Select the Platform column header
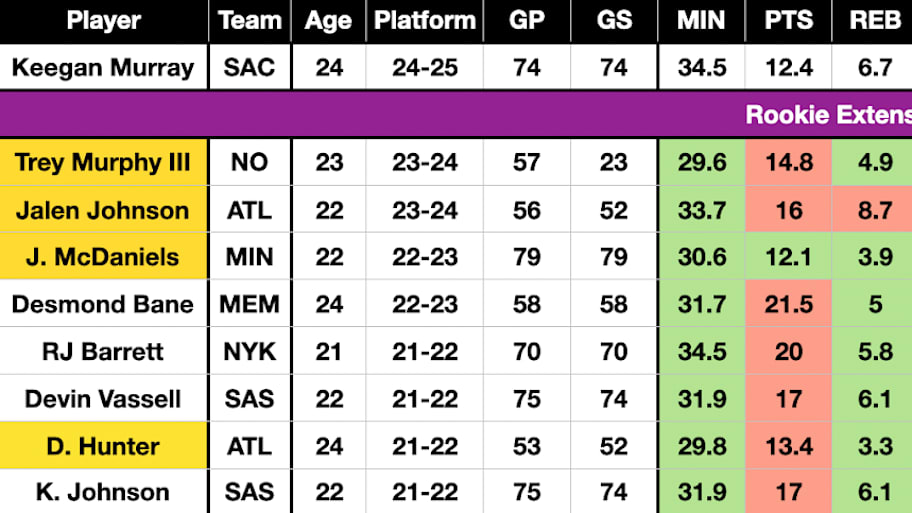The width and height of the screenshot is (912, 513). coord(425,21)
